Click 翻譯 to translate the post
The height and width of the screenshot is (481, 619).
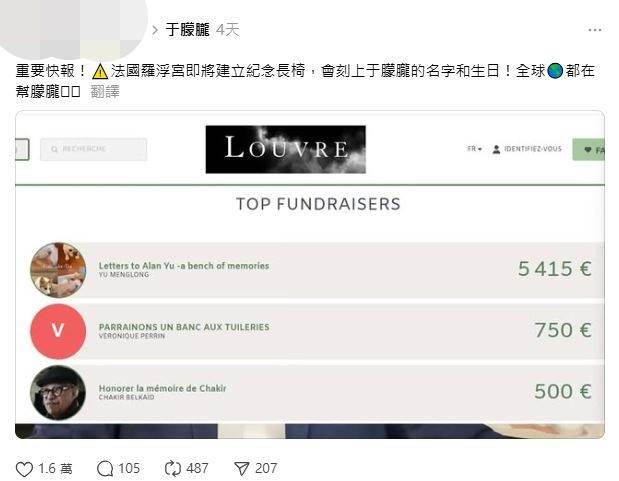click(105, 92)
